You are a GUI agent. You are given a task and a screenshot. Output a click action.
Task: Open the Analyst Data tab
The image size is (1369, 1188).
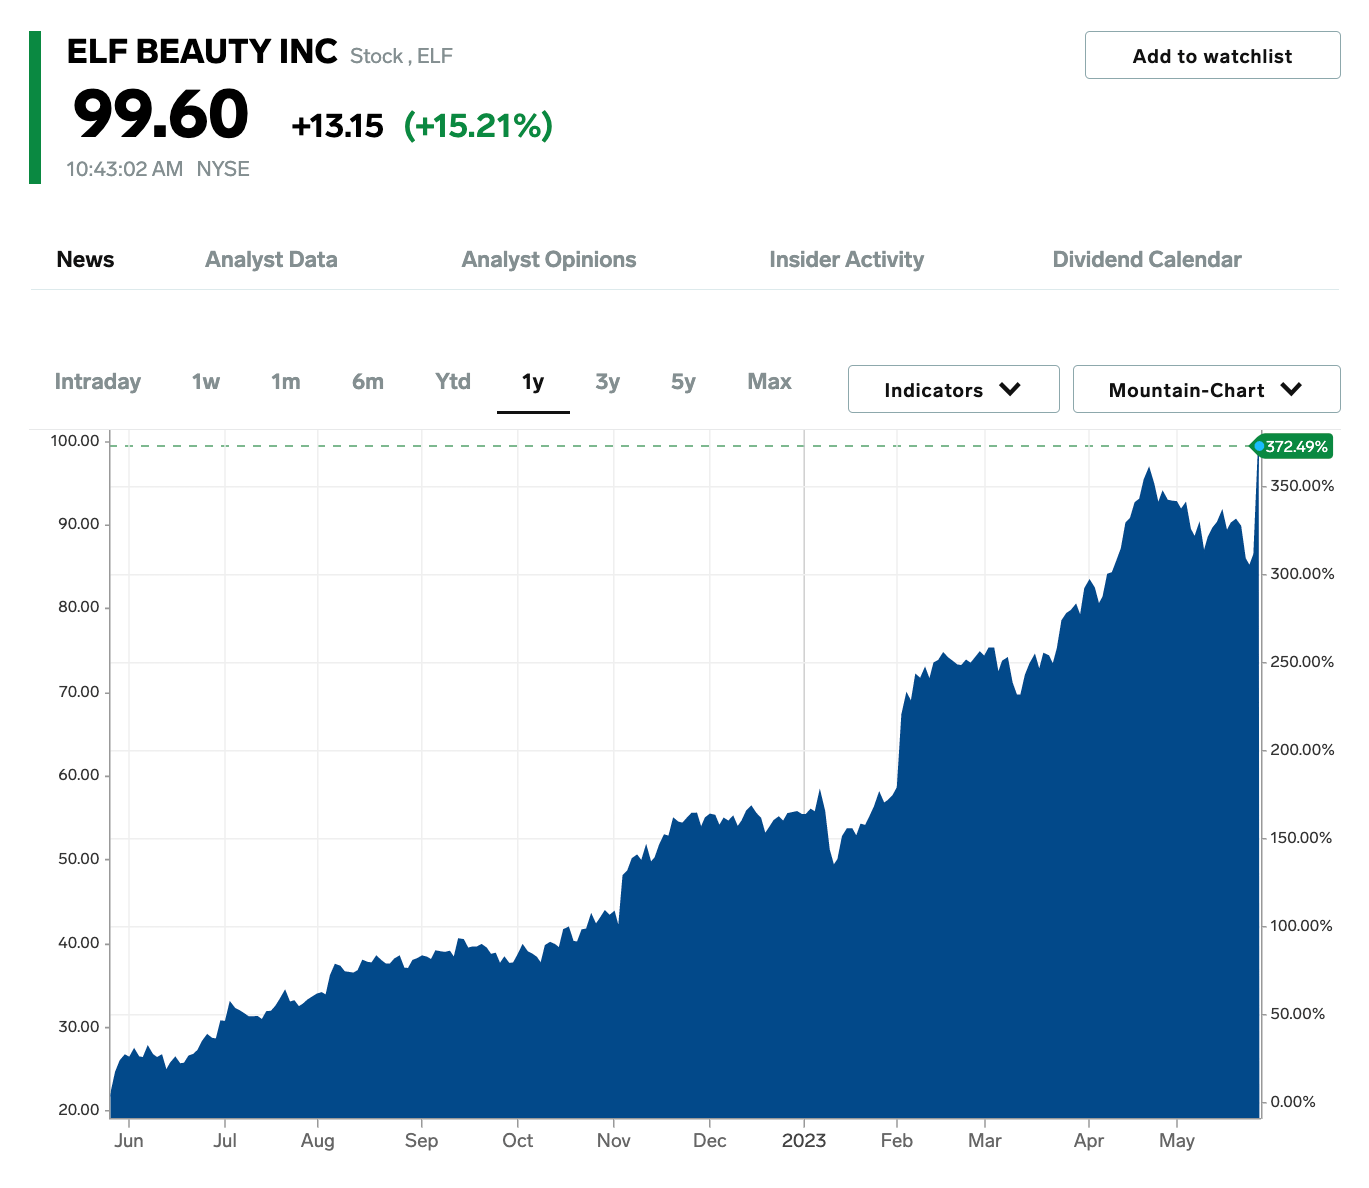[271, 259]
